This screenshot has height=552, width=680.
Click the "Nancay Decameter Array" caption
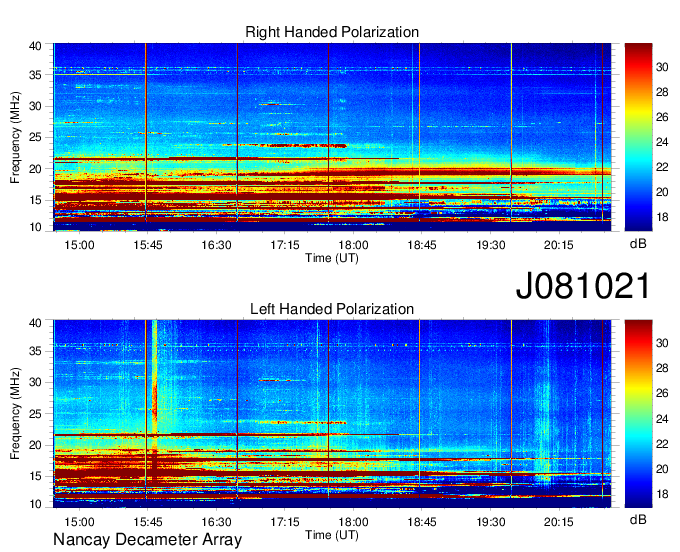point(147,540)
